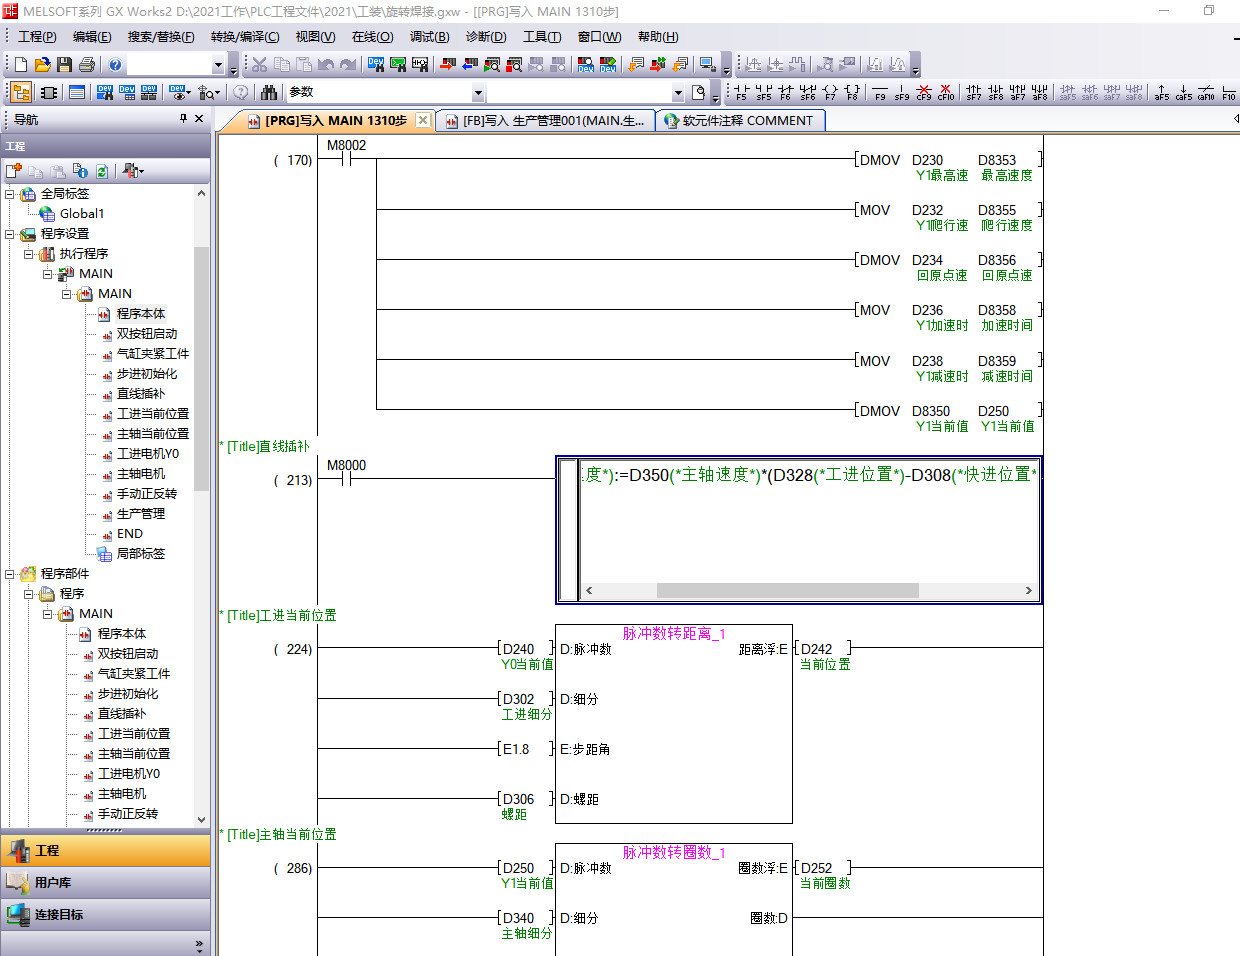This screenshot has height=956, width=1240.
Task: Select 直线插补 in the project tree
Action: click(x=140, y=394)
